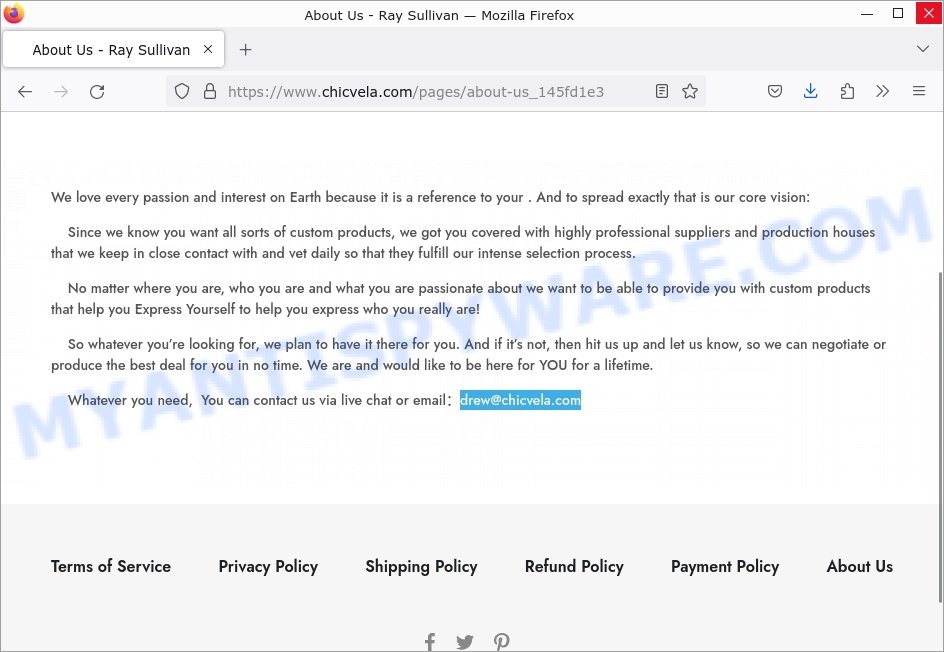
Task: Open tracking protection shield info
Action: click(x=182, y=92)
